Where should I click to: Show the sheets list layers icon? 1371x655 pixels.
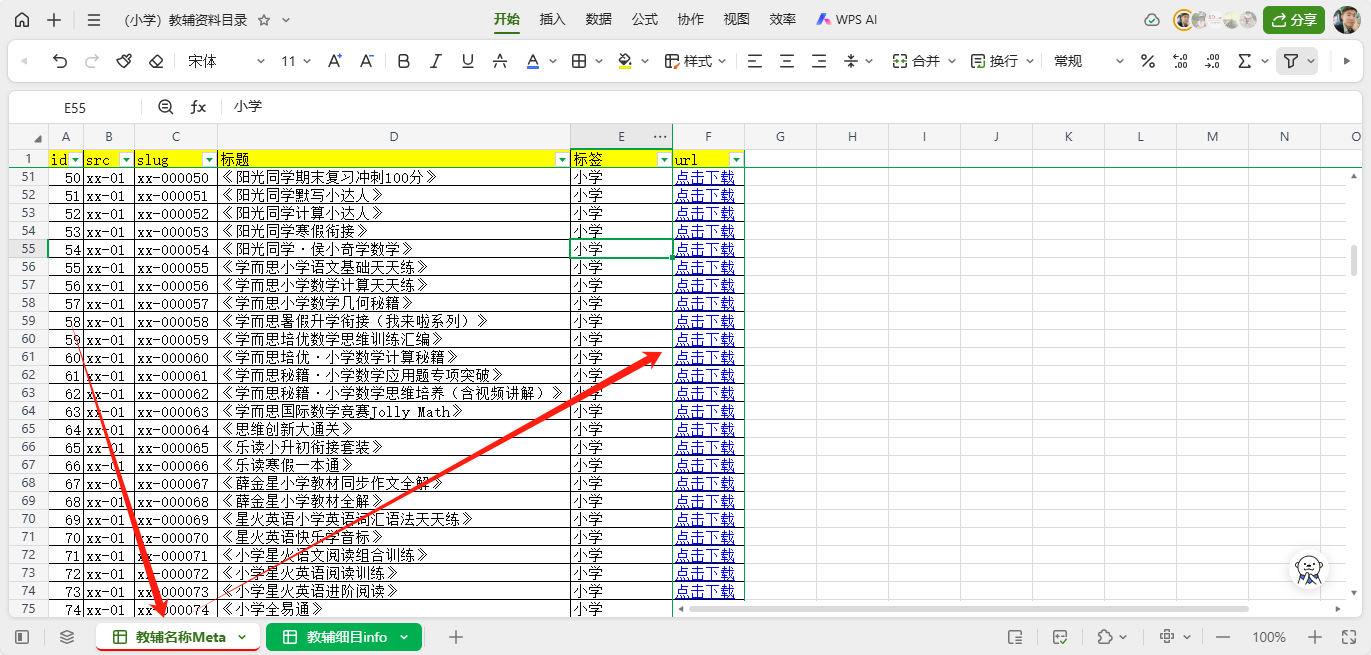coord(67,637)
